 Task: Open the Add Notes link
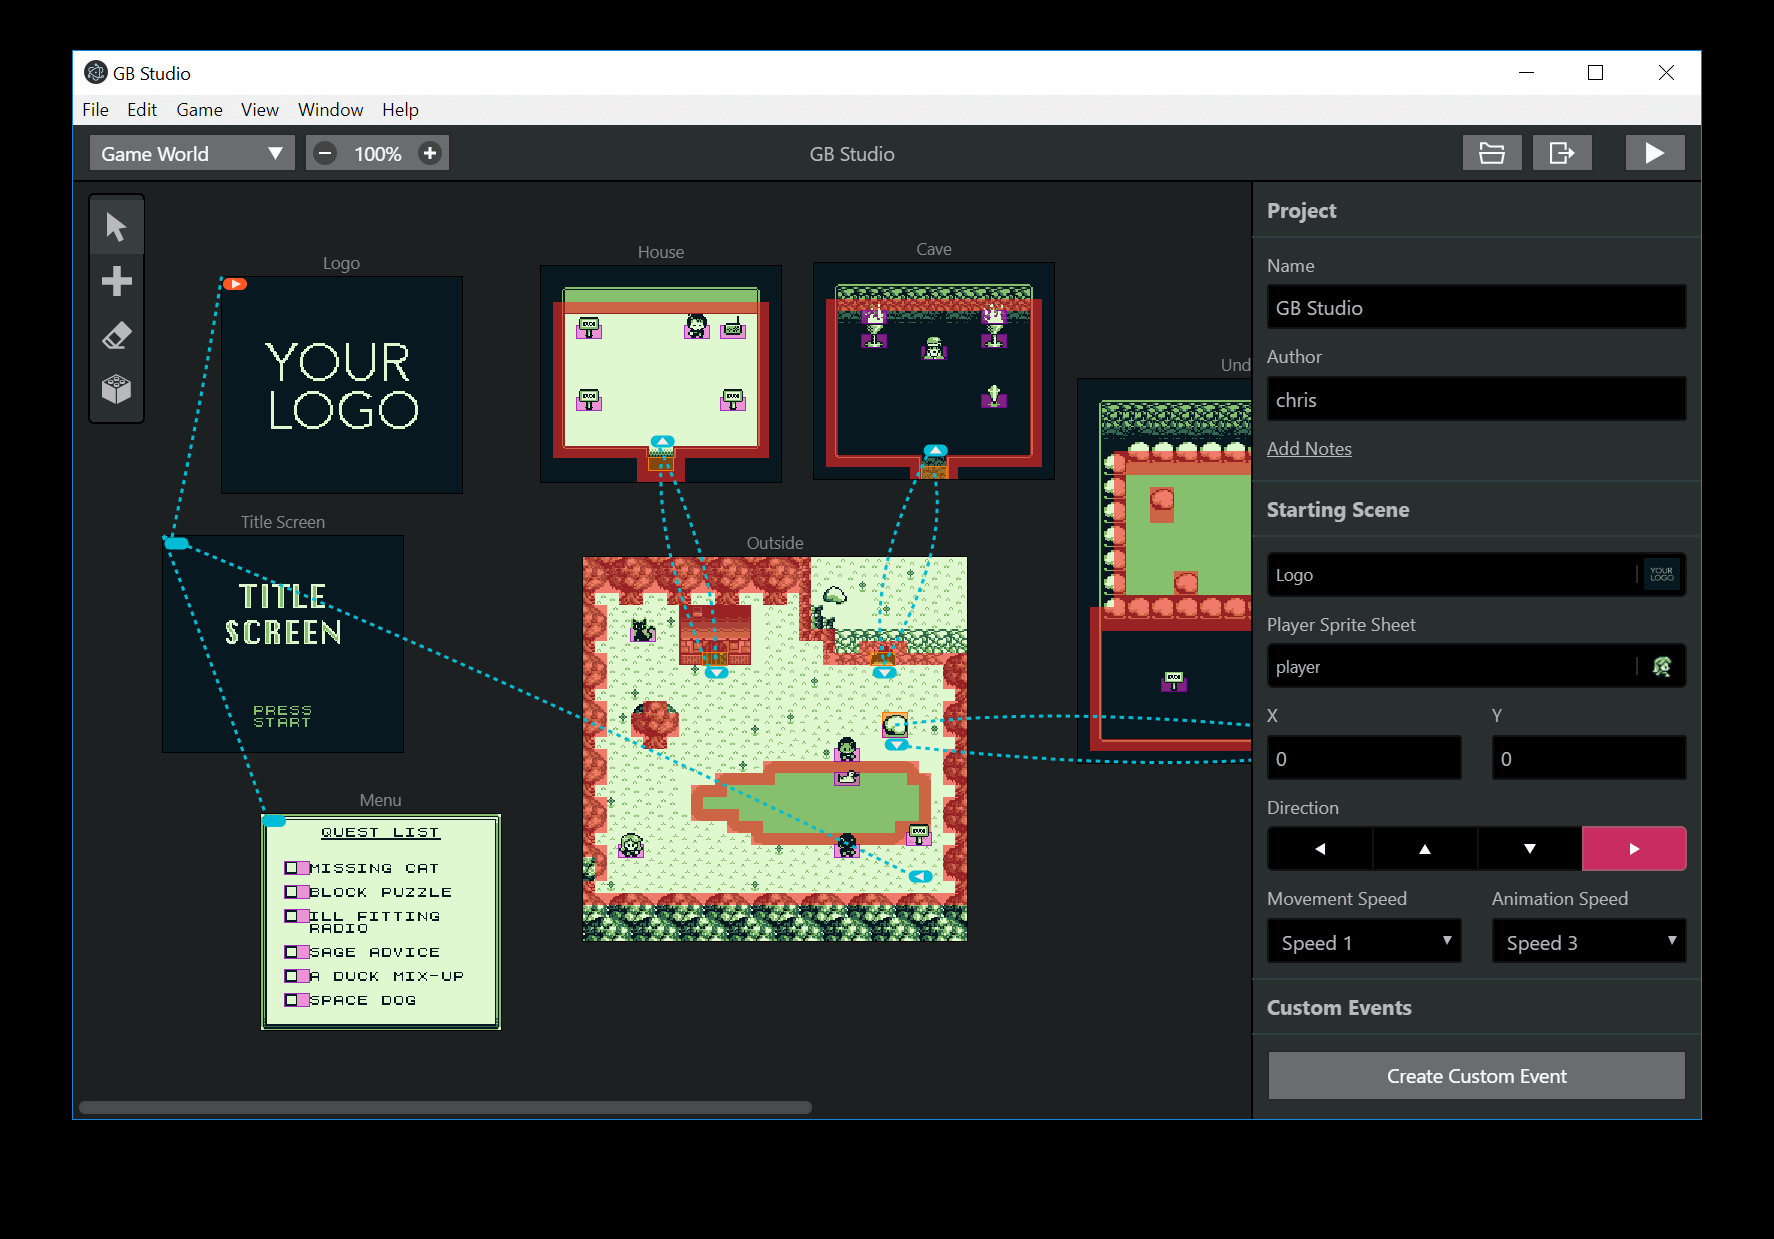[1309, 449]
